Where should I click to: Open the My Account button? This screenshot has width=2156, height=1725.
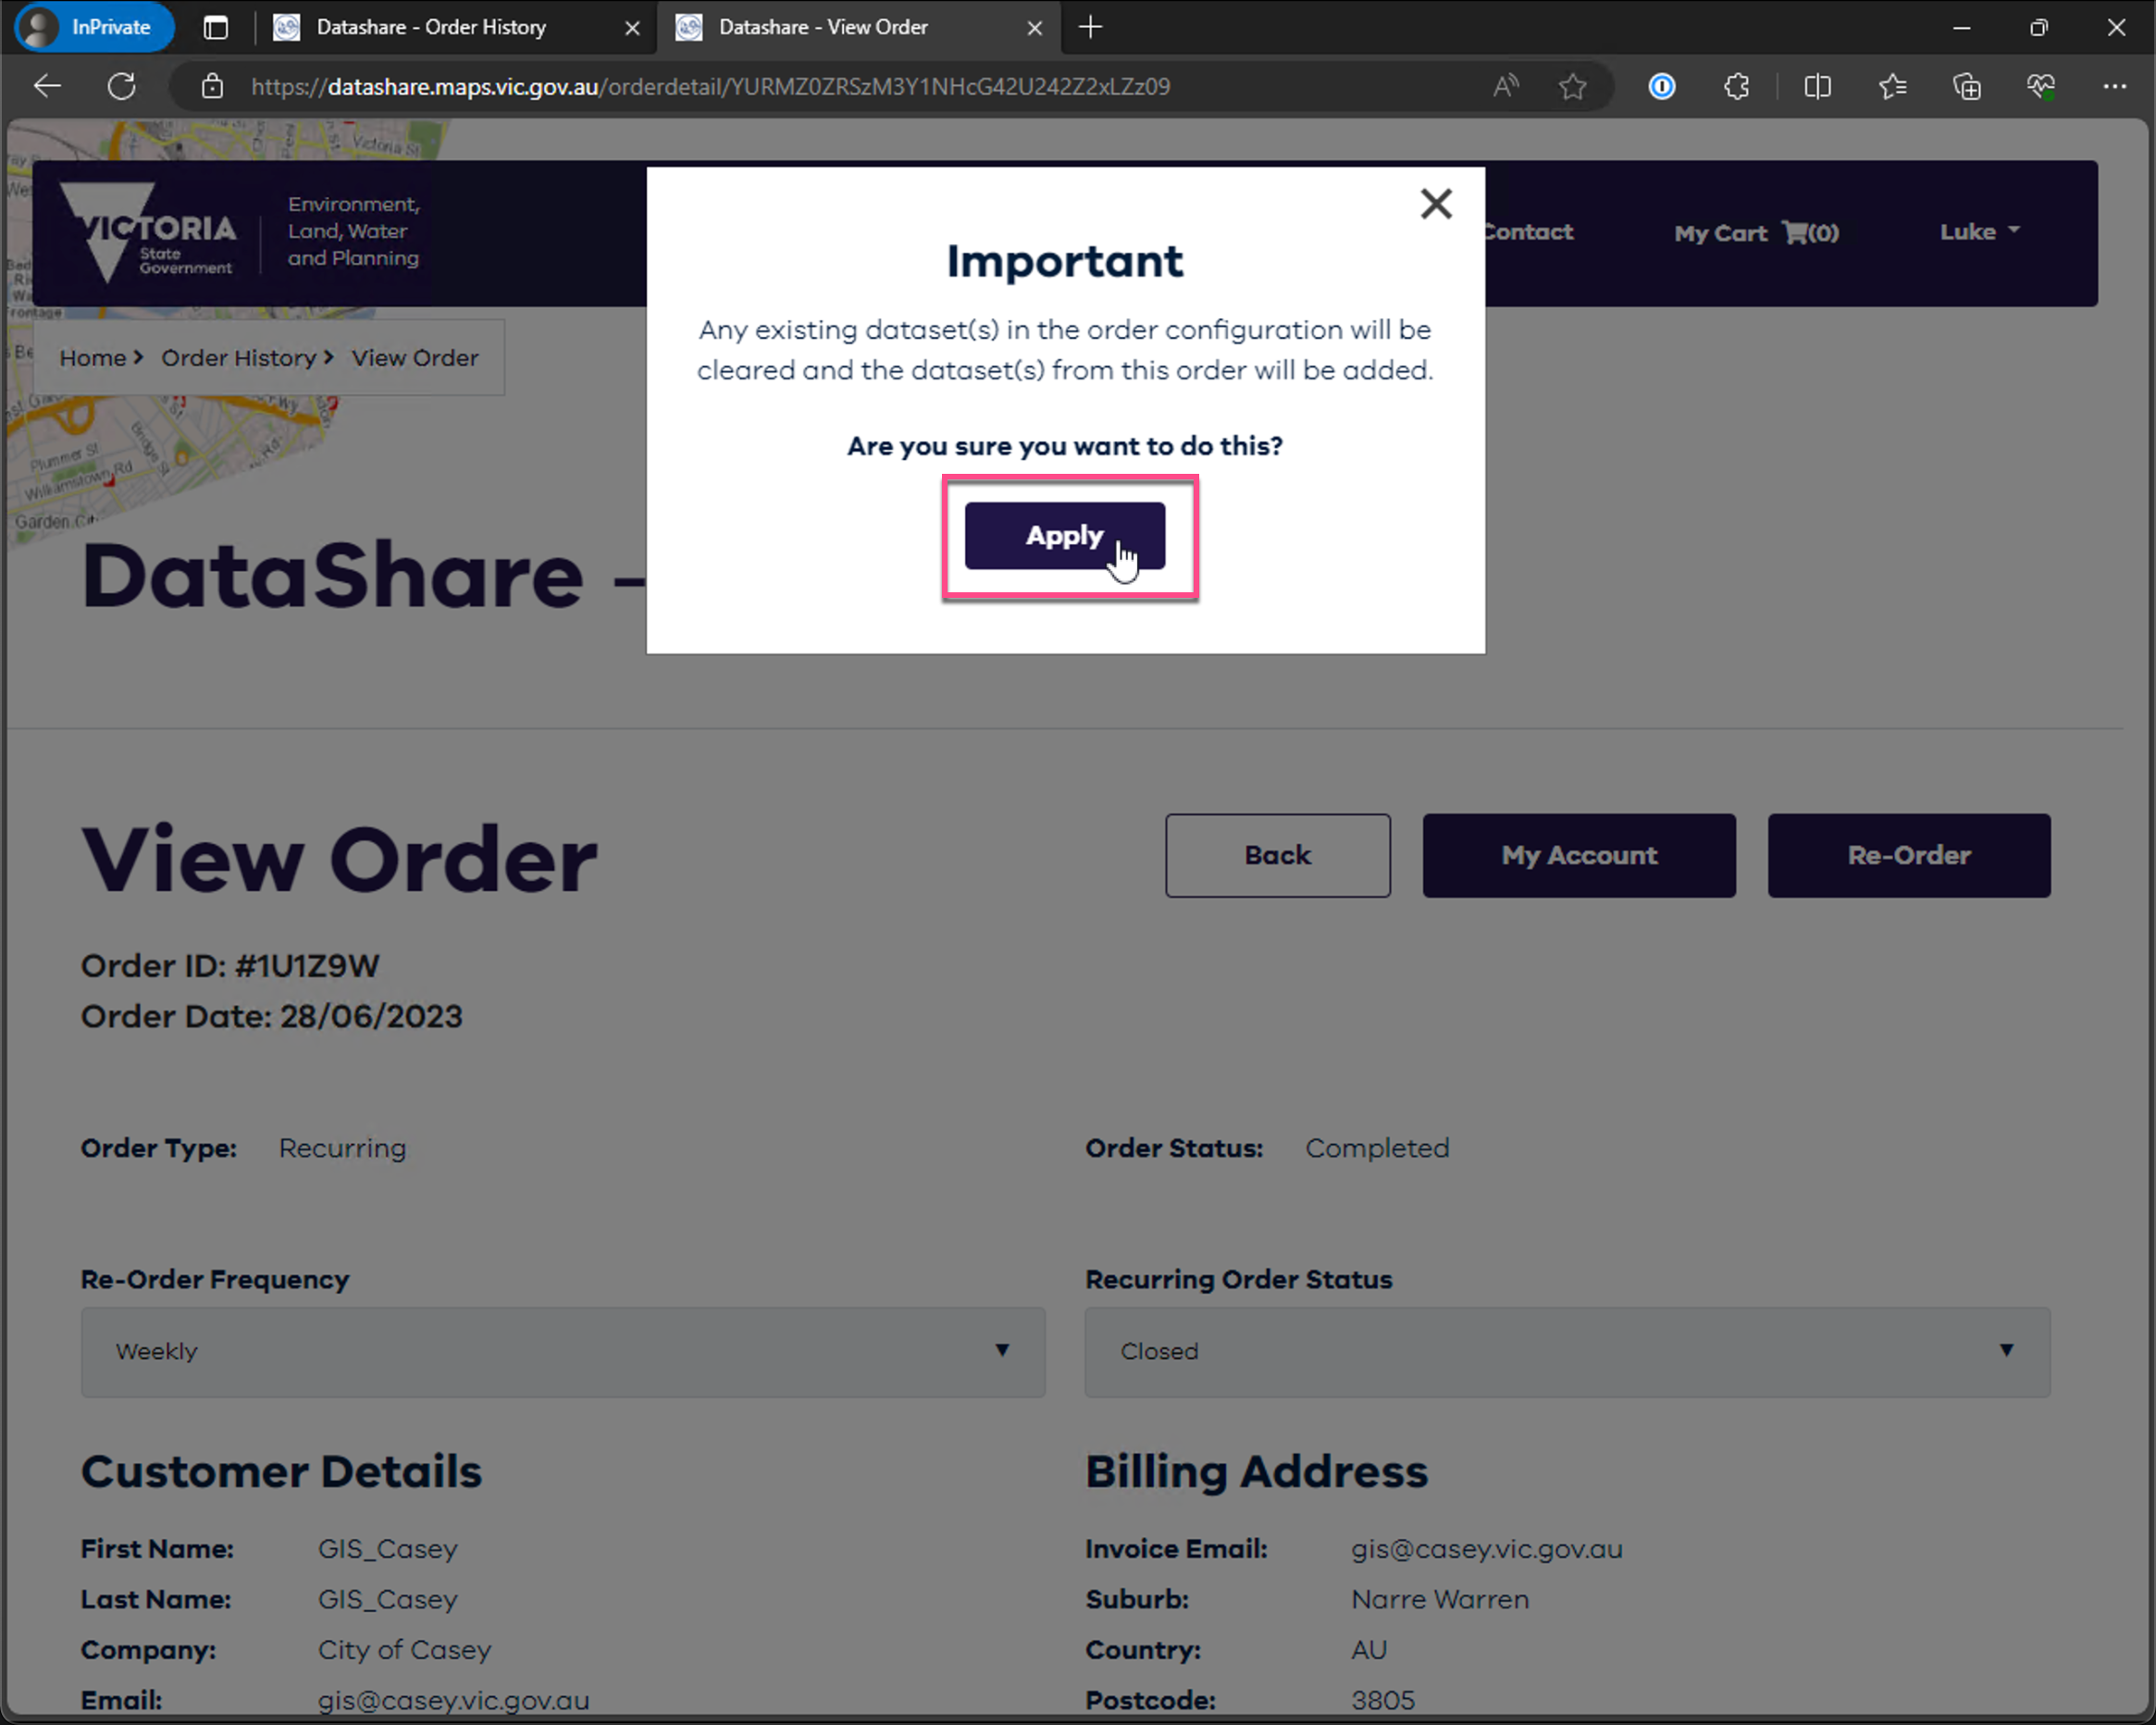pos(1579,855)
